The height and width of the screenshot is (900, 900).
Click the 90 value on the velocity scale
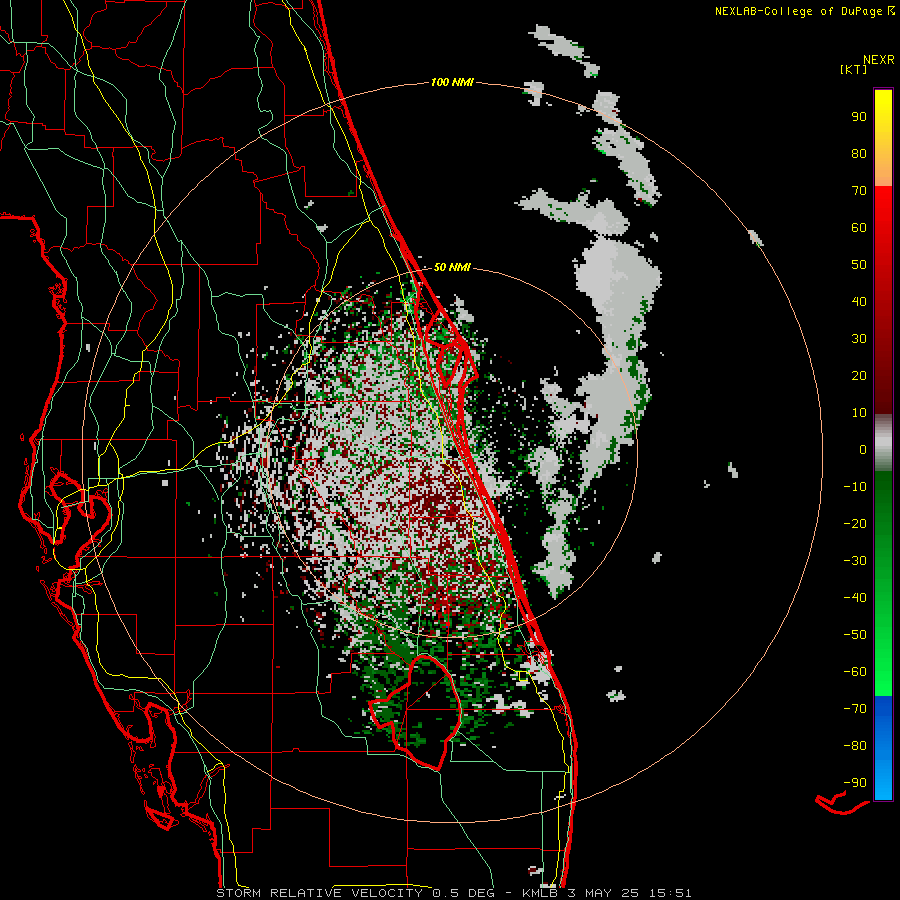[x=859, y=117]
